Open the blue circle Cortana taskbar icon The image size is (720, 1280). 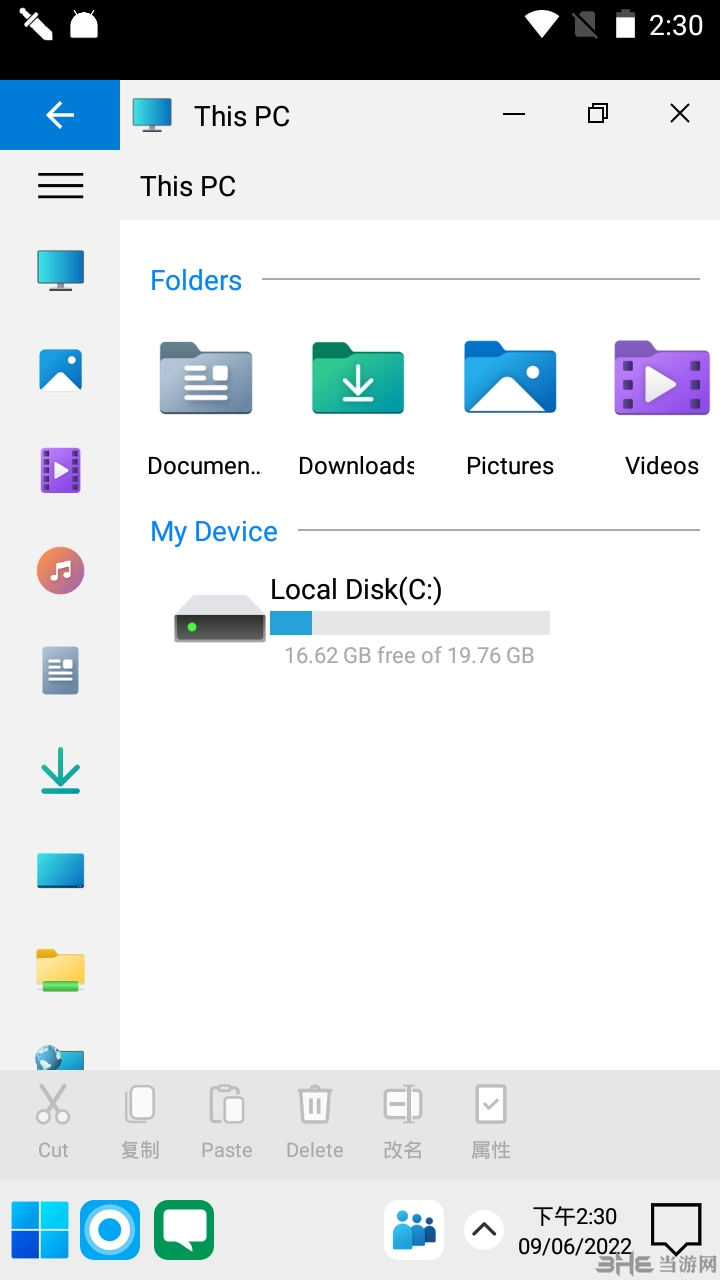point(110,1230)
